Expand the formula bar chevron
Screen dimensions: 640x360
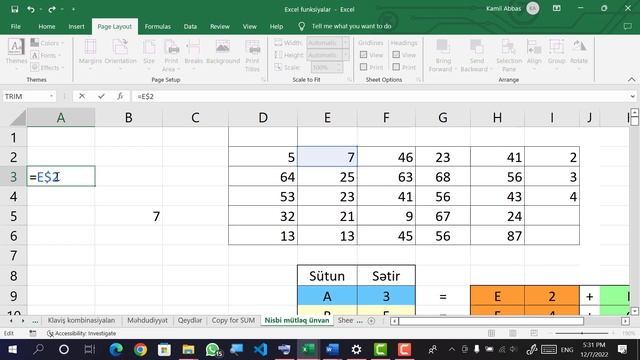click(632, 96)
